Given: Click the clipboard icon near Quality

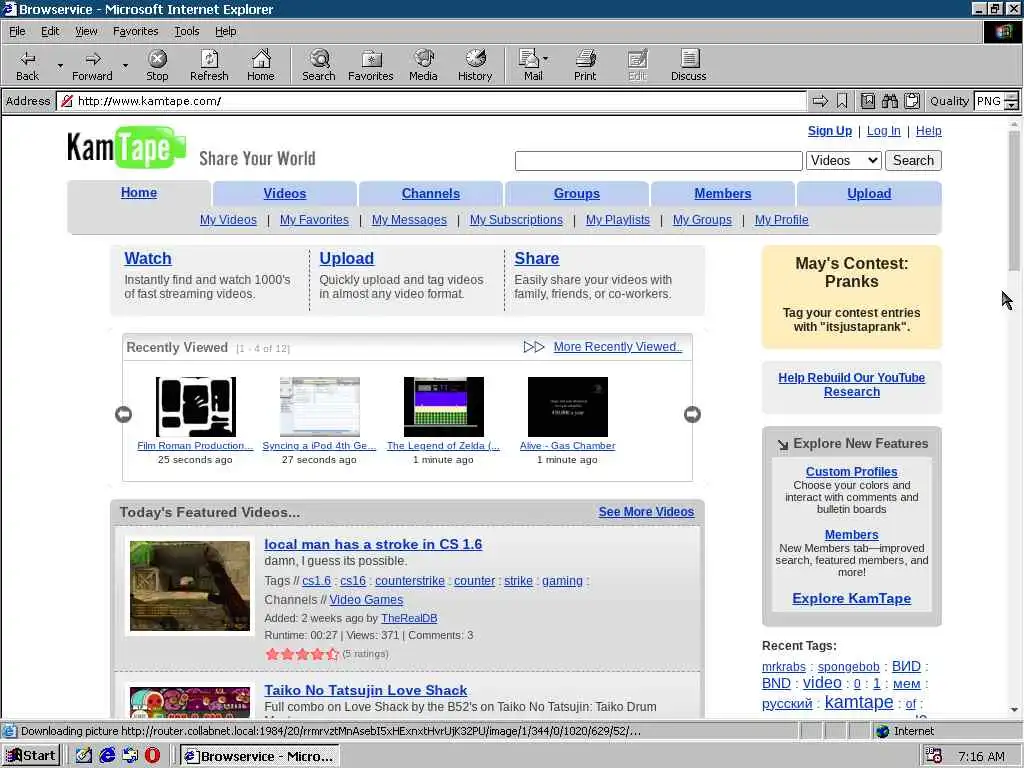Looking at the screenshot, I should [x=912, y=101].
